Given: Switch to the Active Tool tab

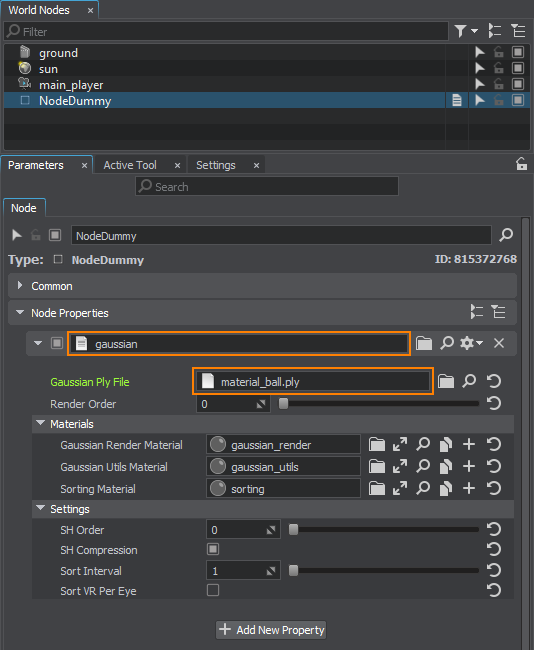Looking at the screenshot, I should 130,165.
